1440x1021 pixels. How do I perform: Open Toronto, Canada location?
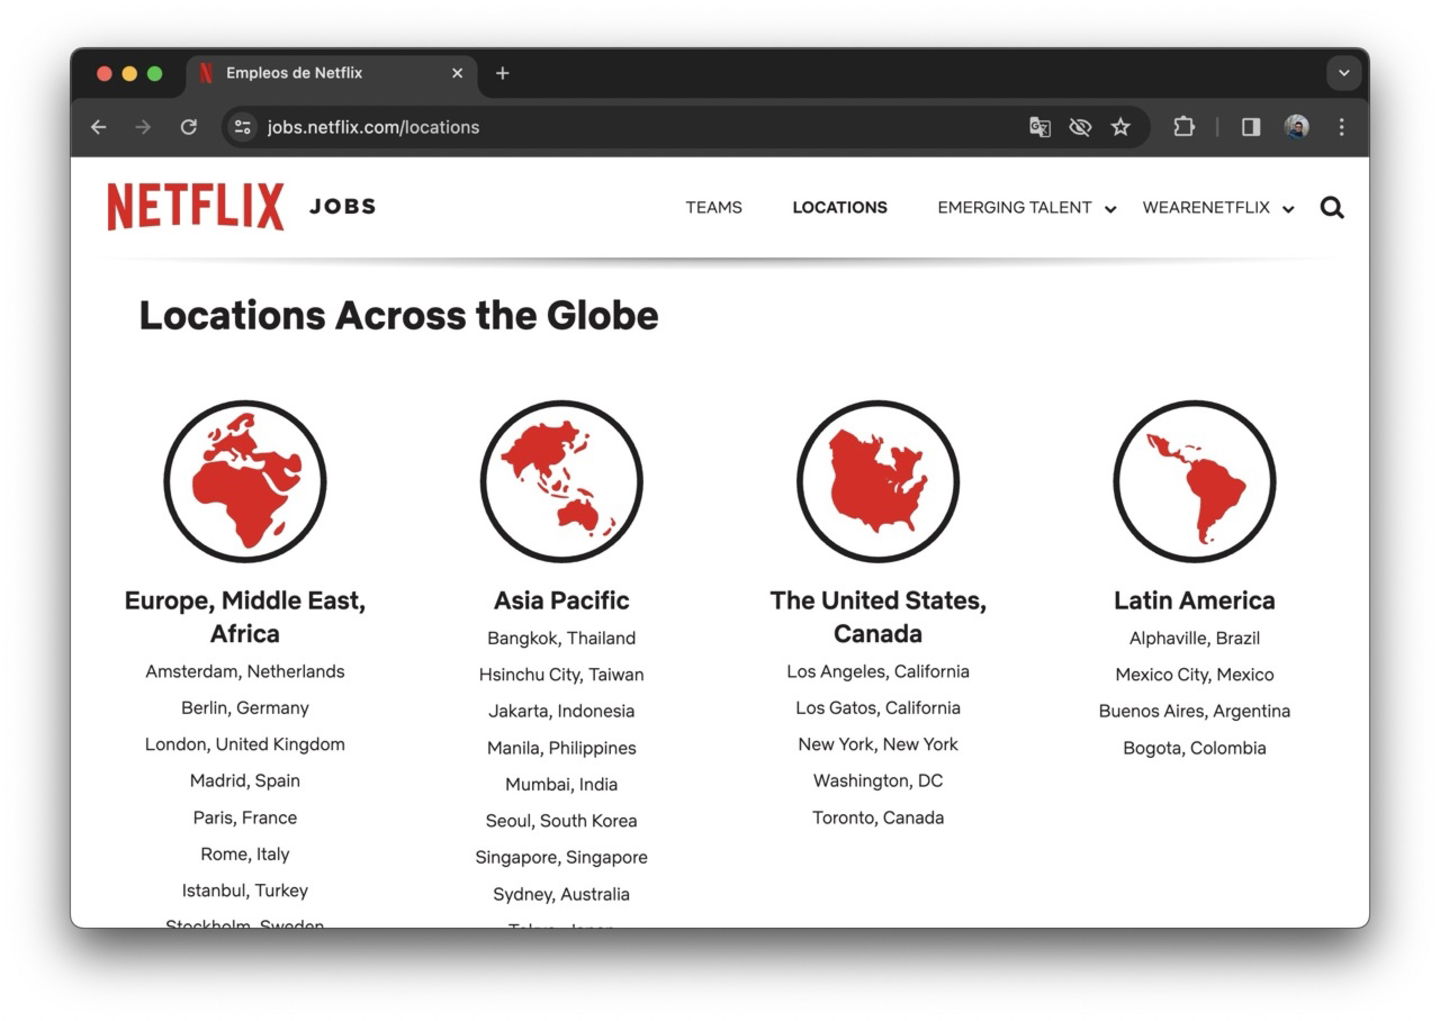point(878,818)
